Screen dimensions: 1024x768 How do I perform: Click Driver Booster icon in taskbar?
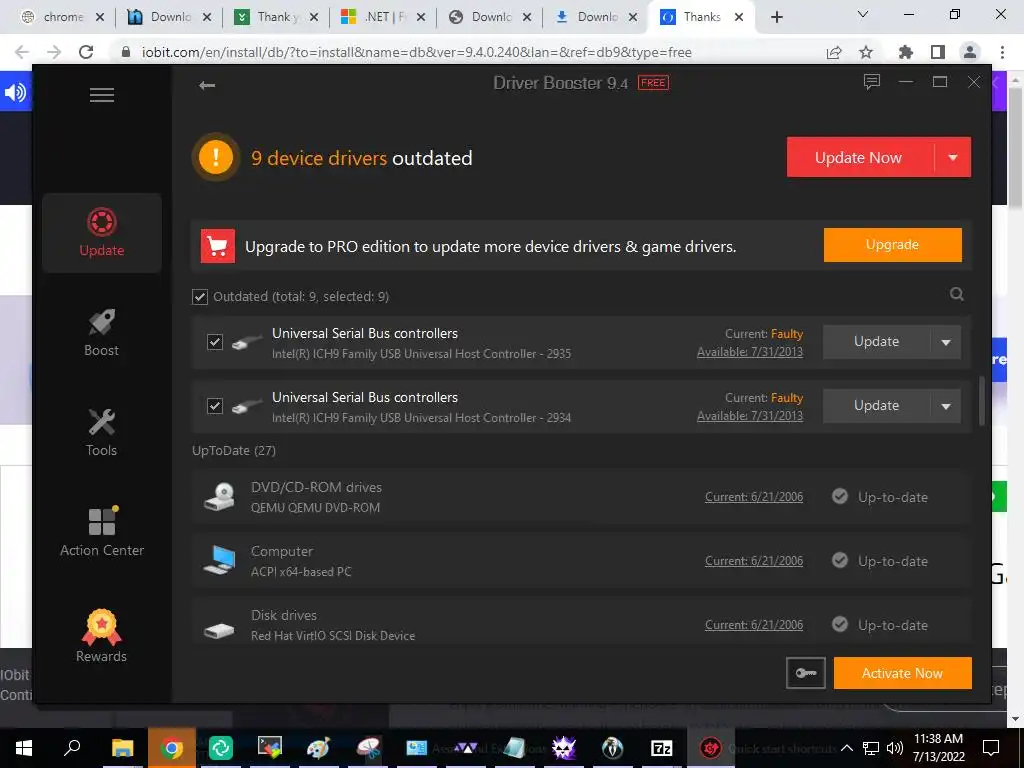tap(711, 748)
